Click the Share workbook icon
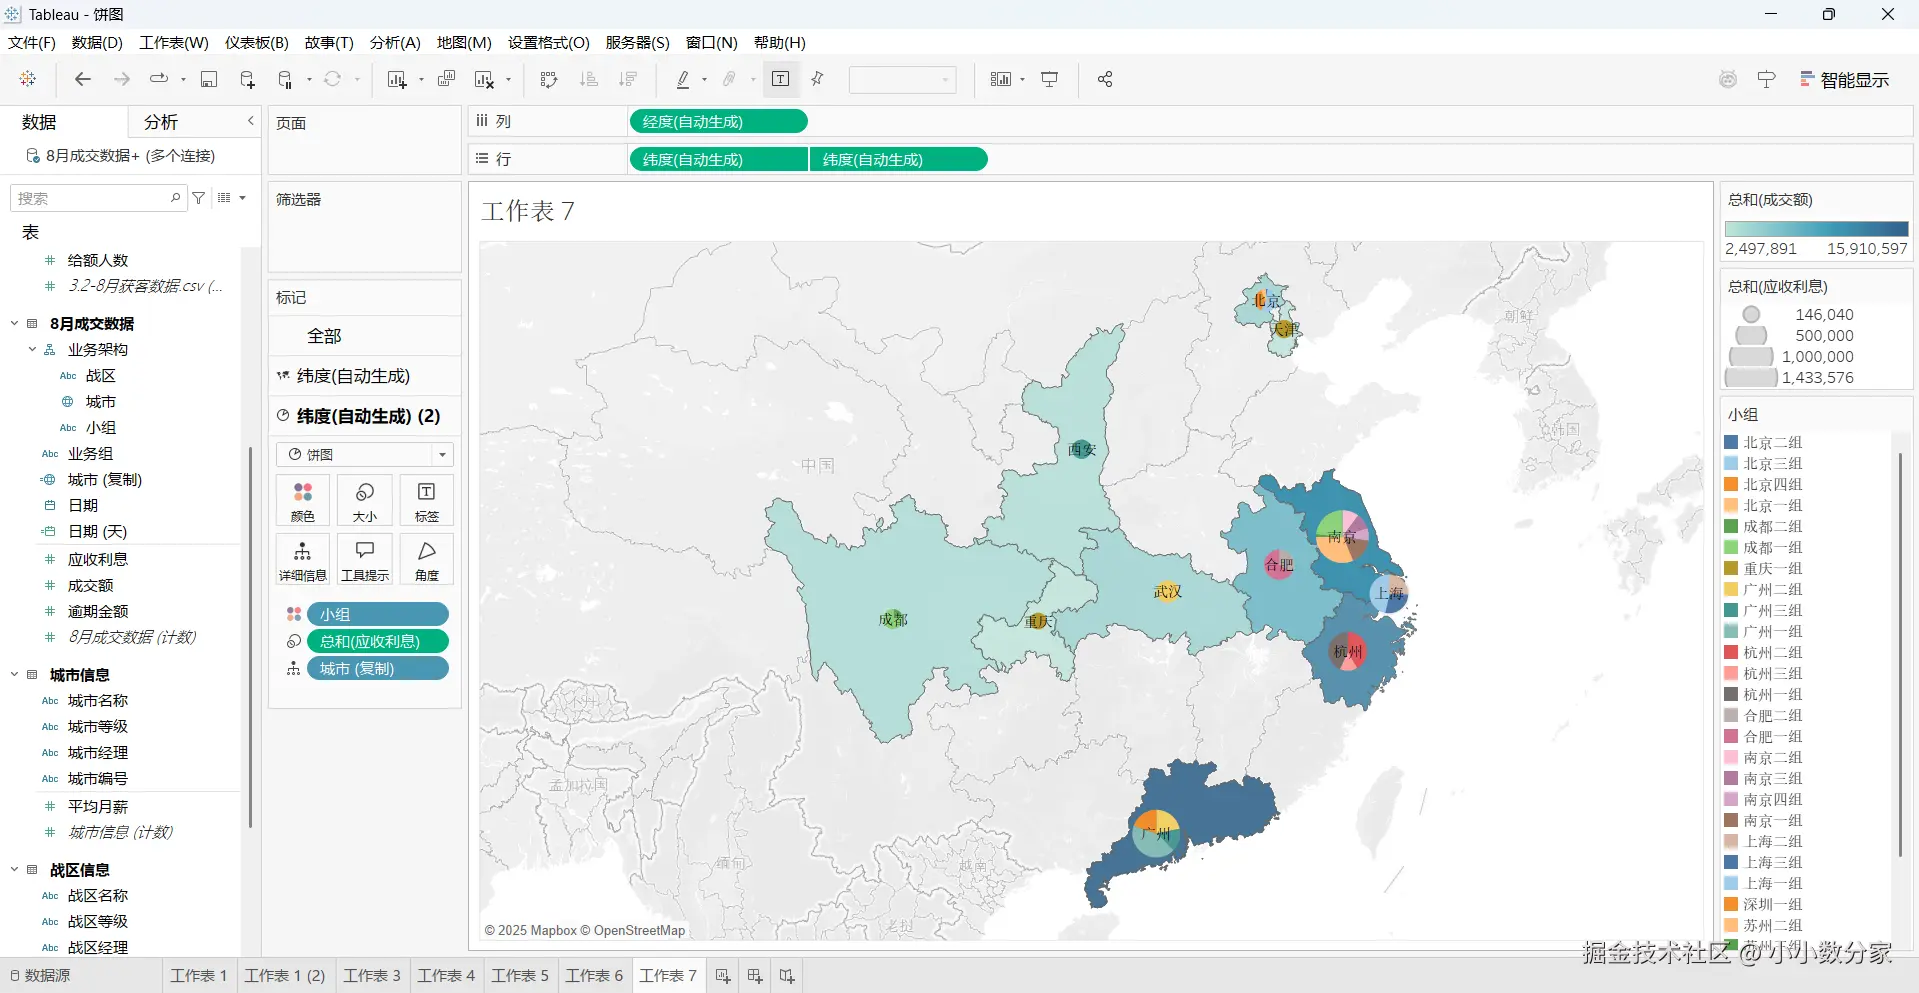 coord(1105,80)
